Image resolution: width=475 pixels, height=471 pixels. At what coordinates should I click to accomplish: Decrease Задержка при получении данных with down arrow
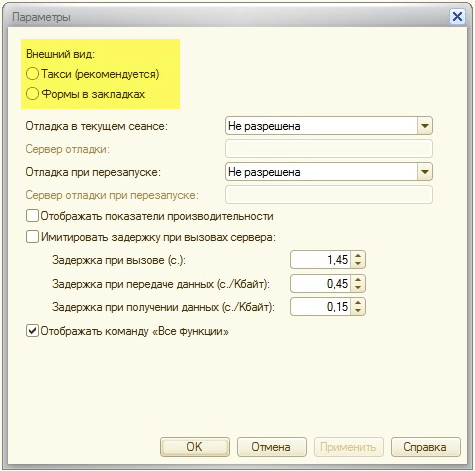[358, 310]
